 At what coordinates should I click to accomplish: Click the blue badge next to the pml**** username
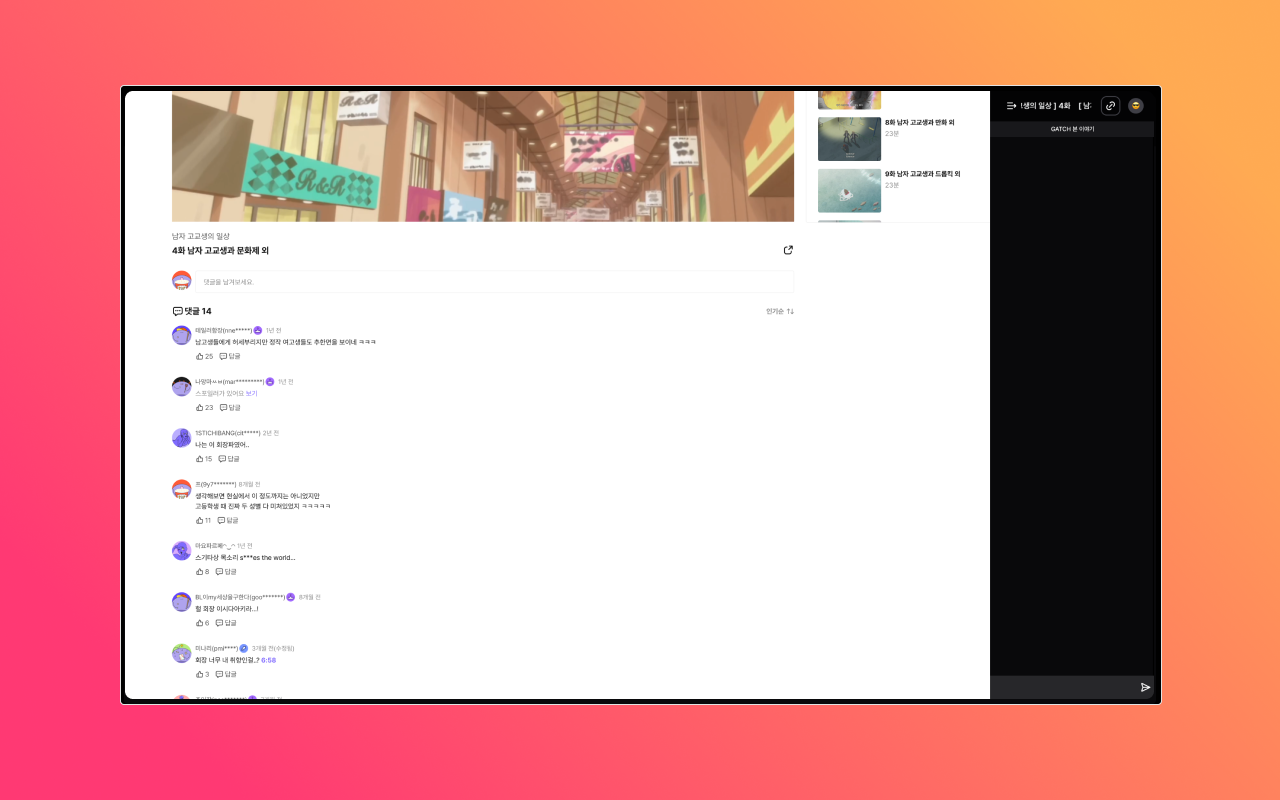[x=243, y=648]
